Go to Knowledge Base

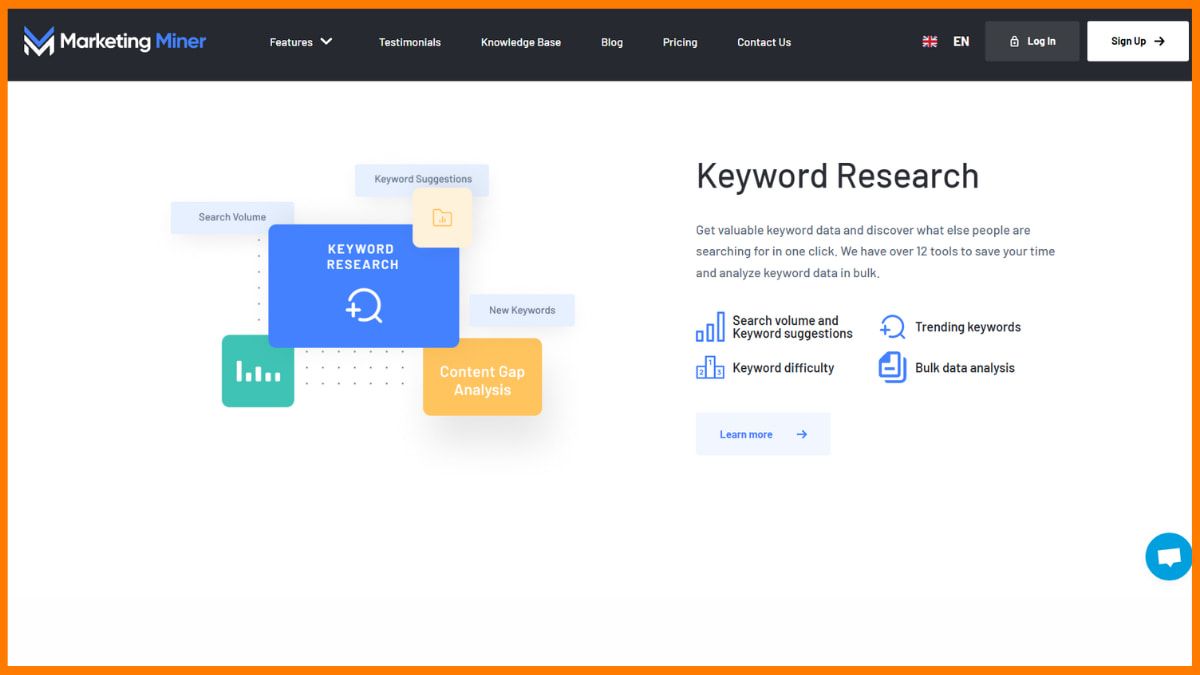click(x=520, y=42)
